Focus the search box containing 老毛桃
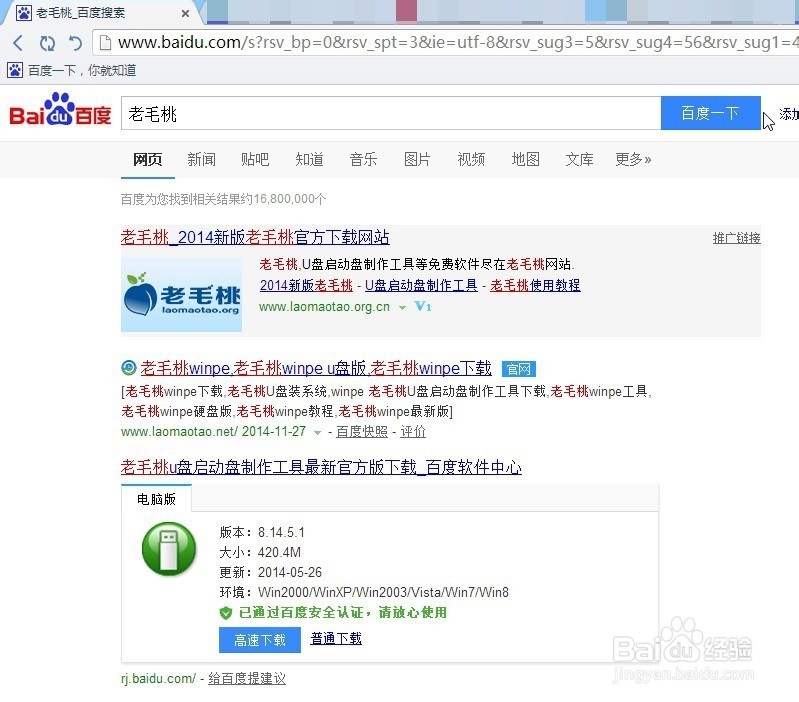 391,113
